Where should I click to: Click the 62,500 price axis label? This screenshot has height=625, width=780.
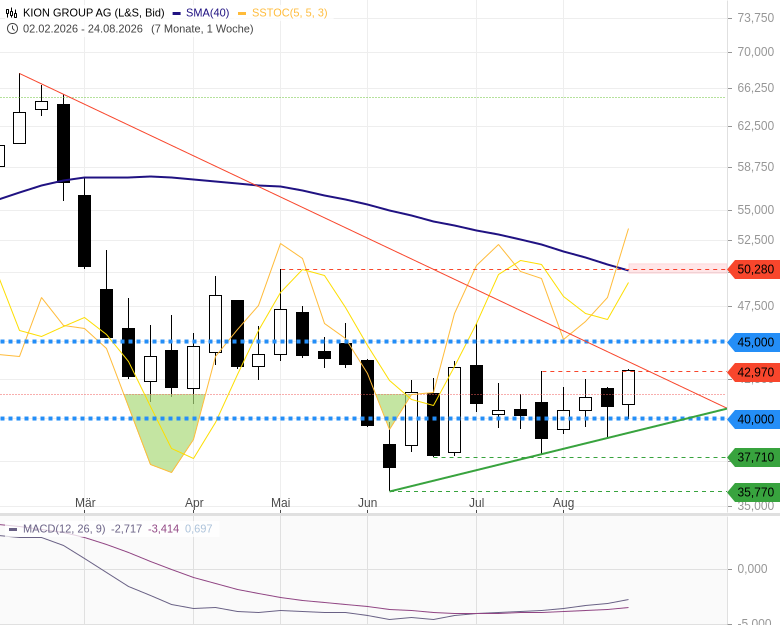[756, 125]
